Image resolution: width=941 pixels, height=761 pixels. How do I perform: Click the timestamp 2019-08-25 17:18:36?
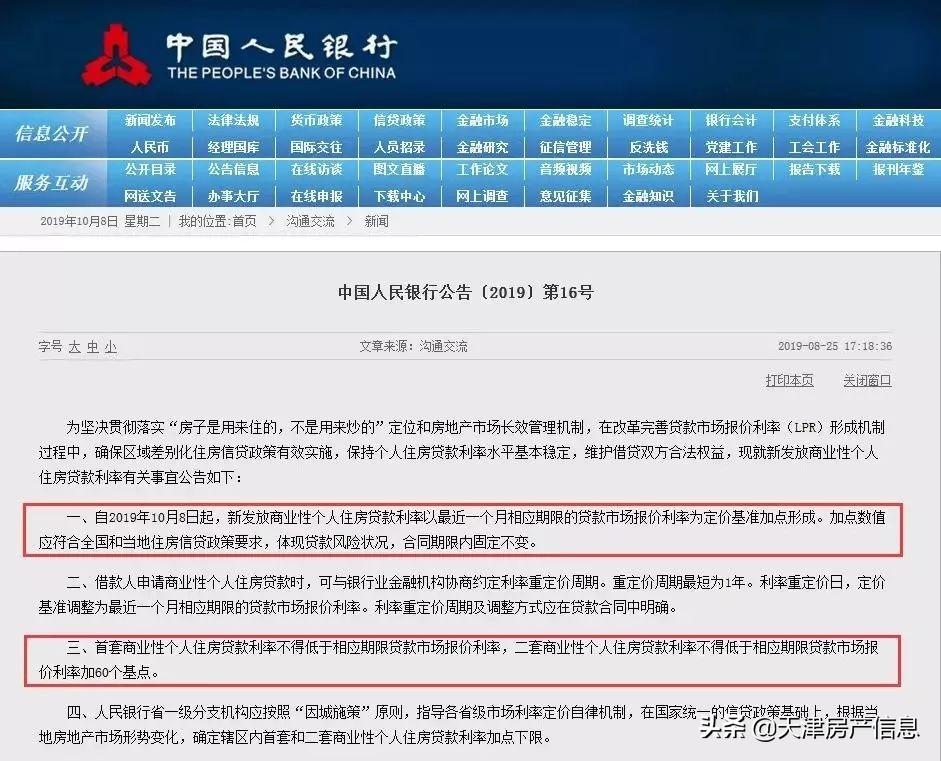tap(835, 346)
